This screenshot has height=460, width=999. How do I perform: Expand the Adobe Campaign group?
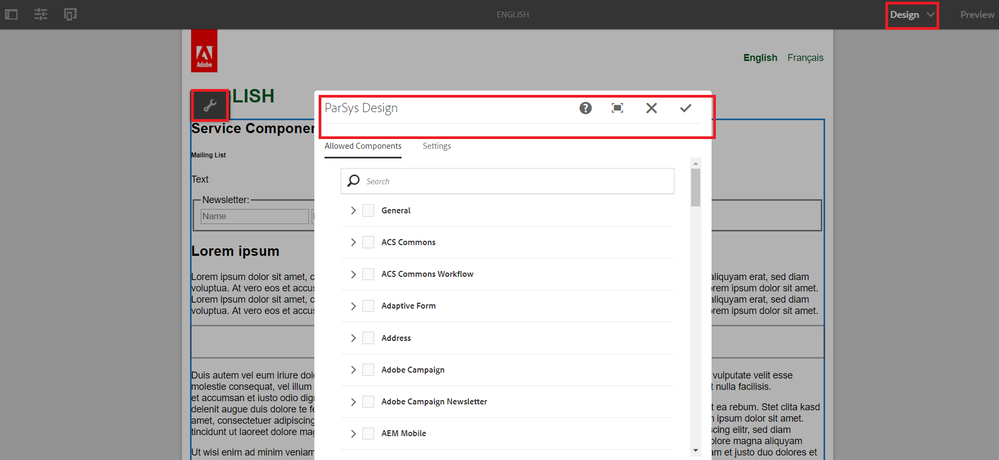(x=353, y=370)
